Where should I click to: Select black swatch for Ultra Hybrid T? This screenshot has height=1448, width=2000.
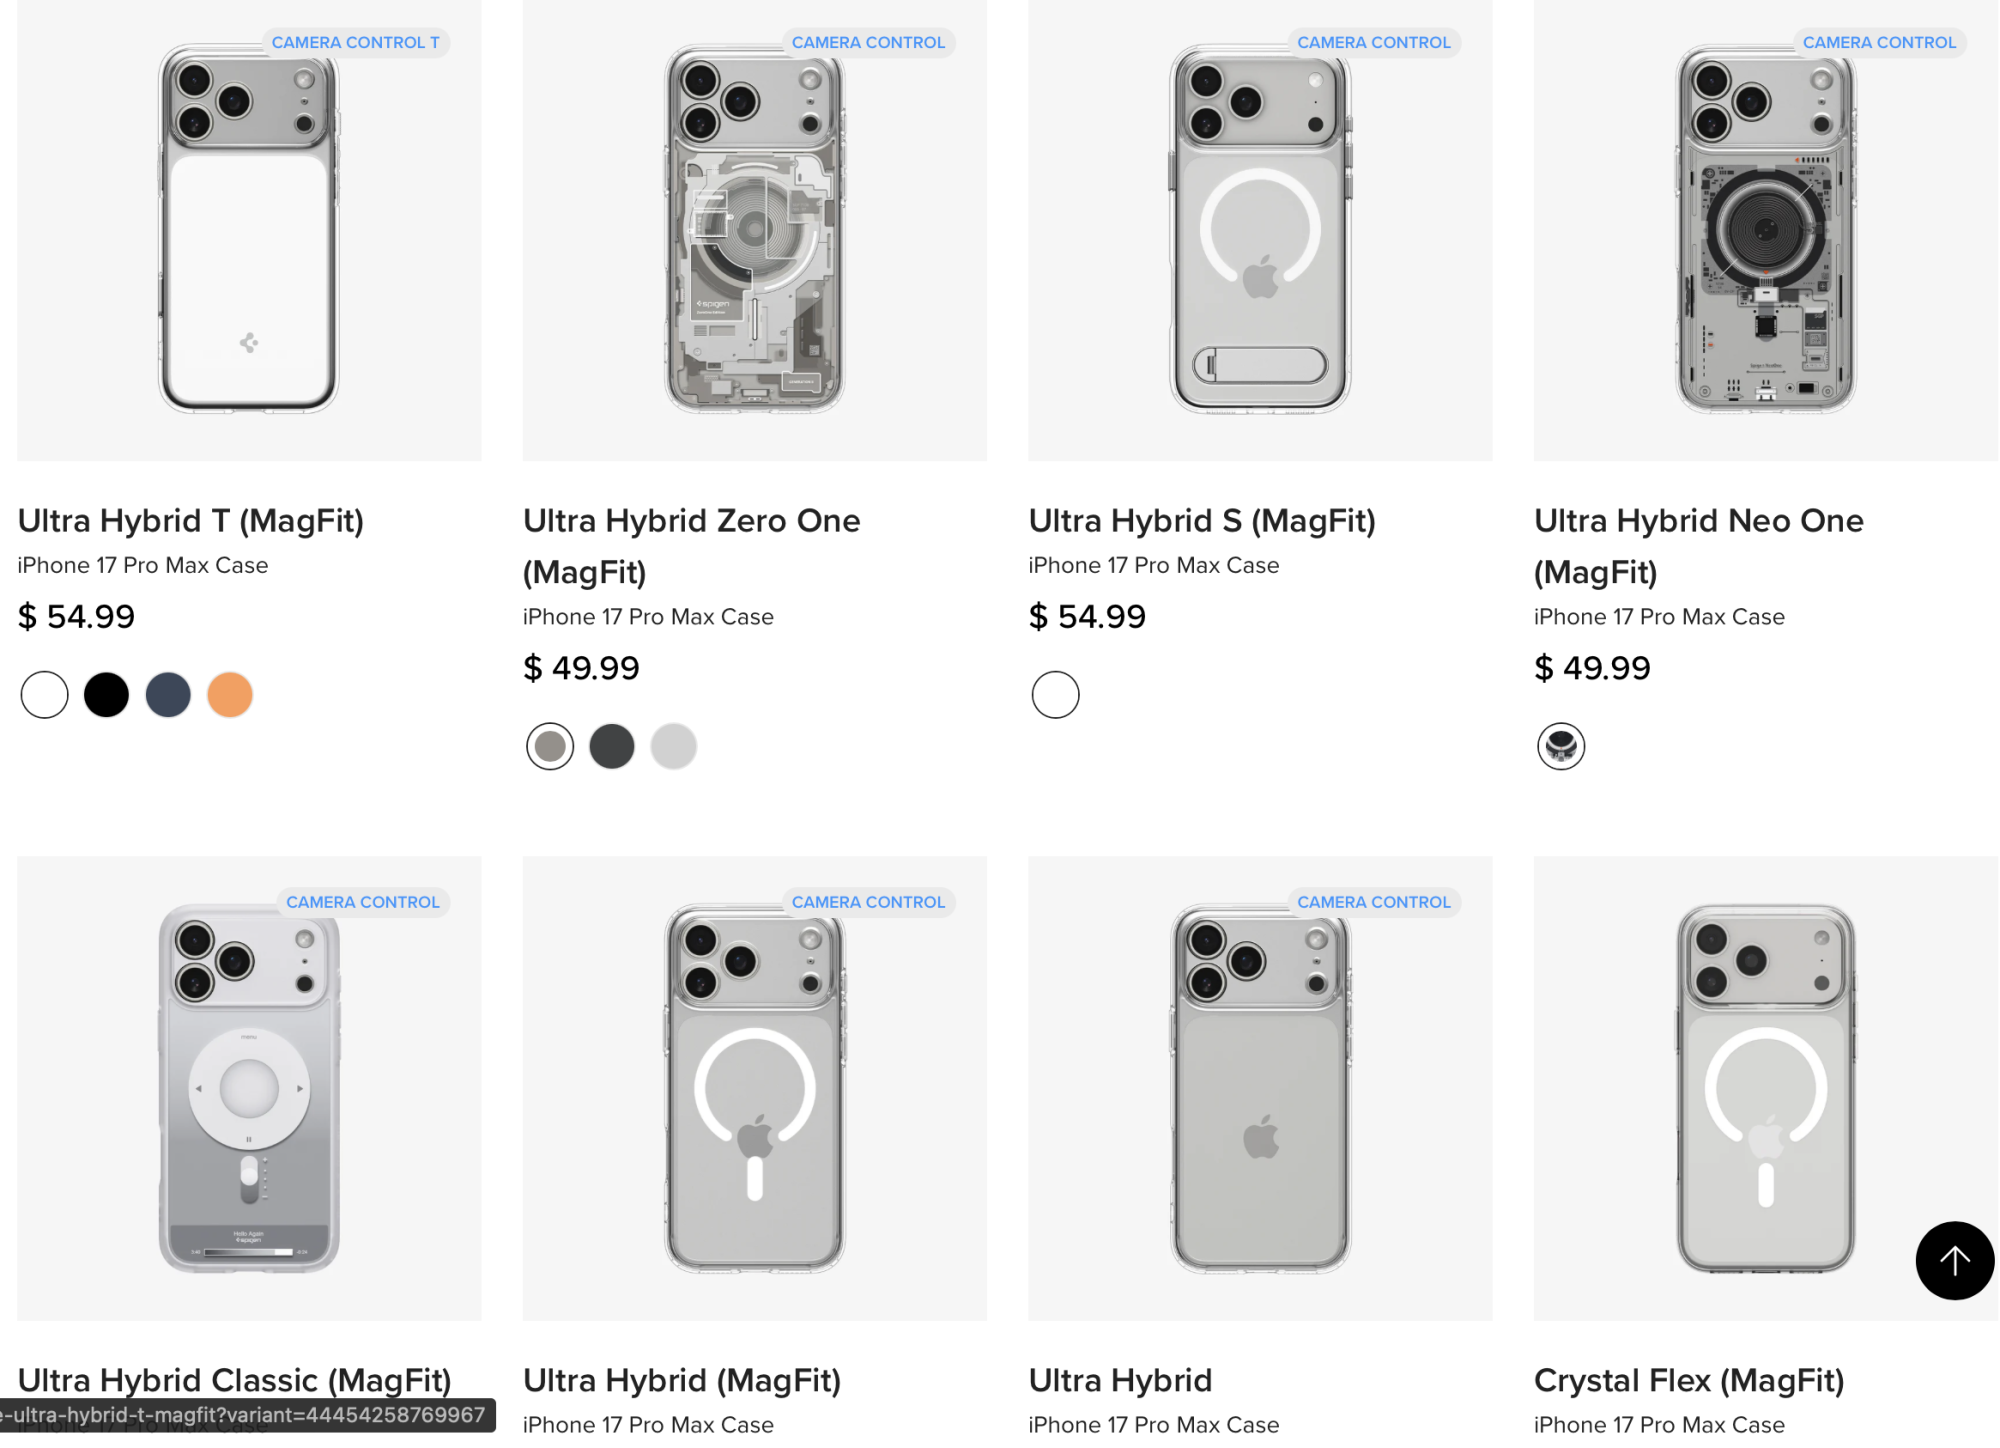click(x=106, y=695)
